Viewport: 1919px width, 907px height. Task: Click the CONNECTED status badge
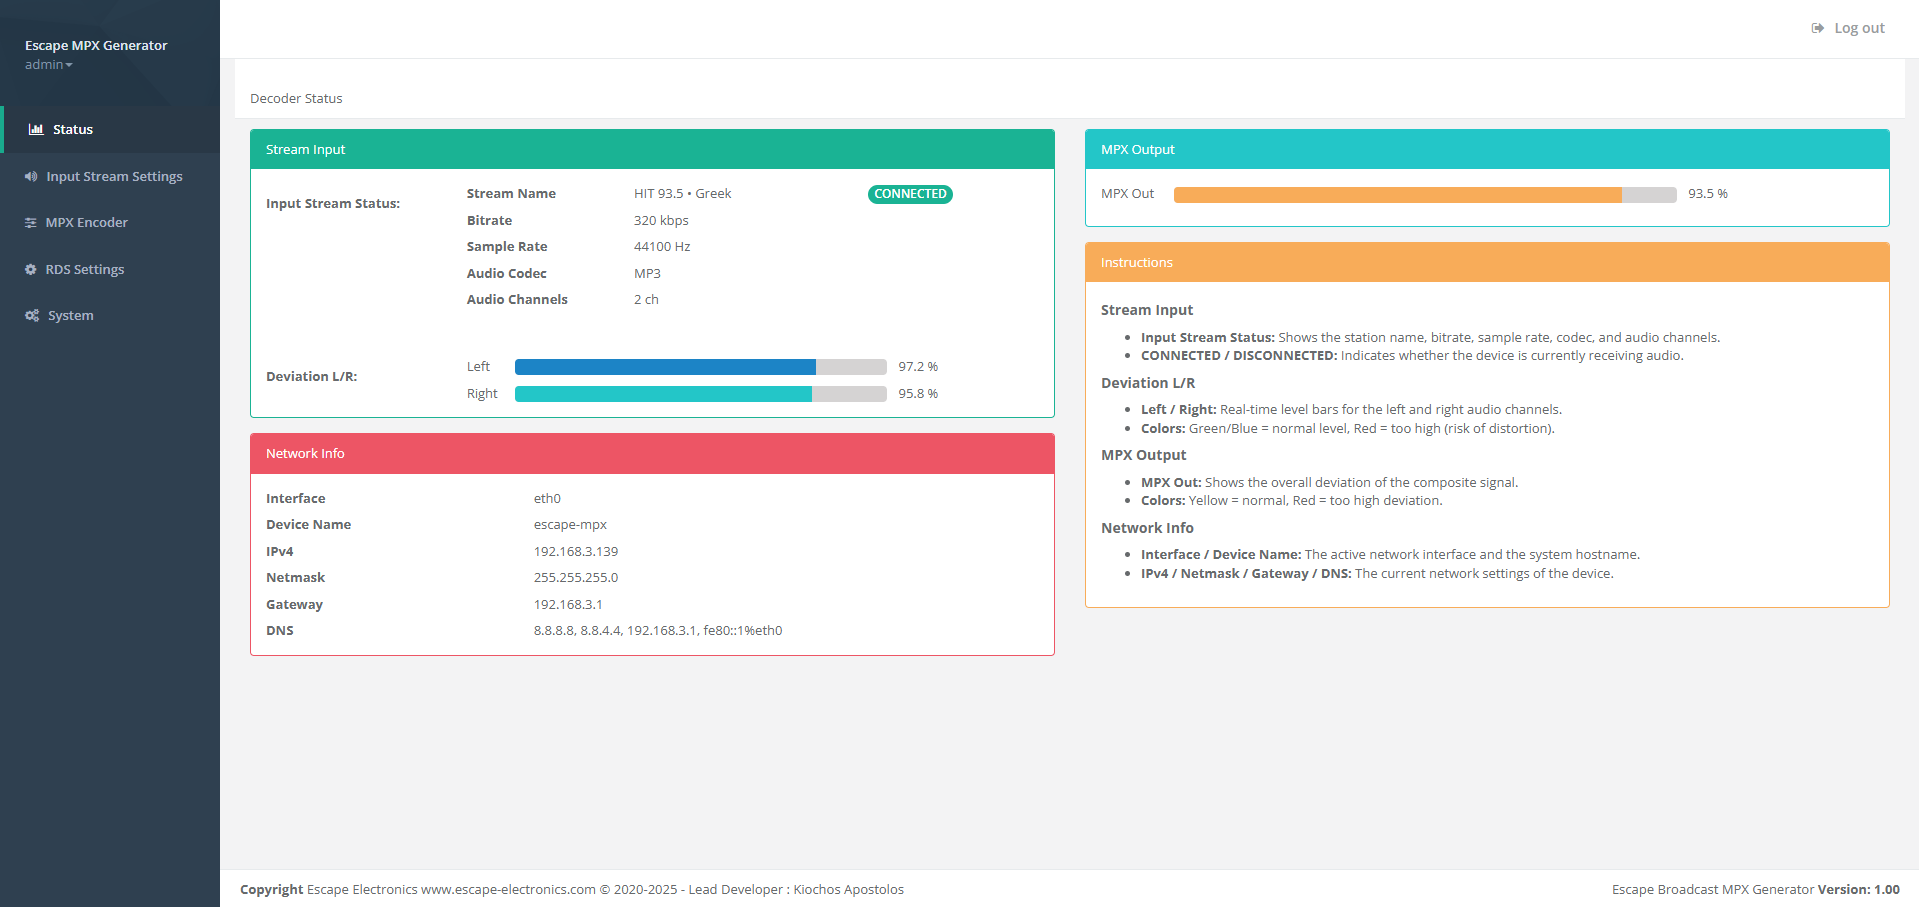[910, 194]
